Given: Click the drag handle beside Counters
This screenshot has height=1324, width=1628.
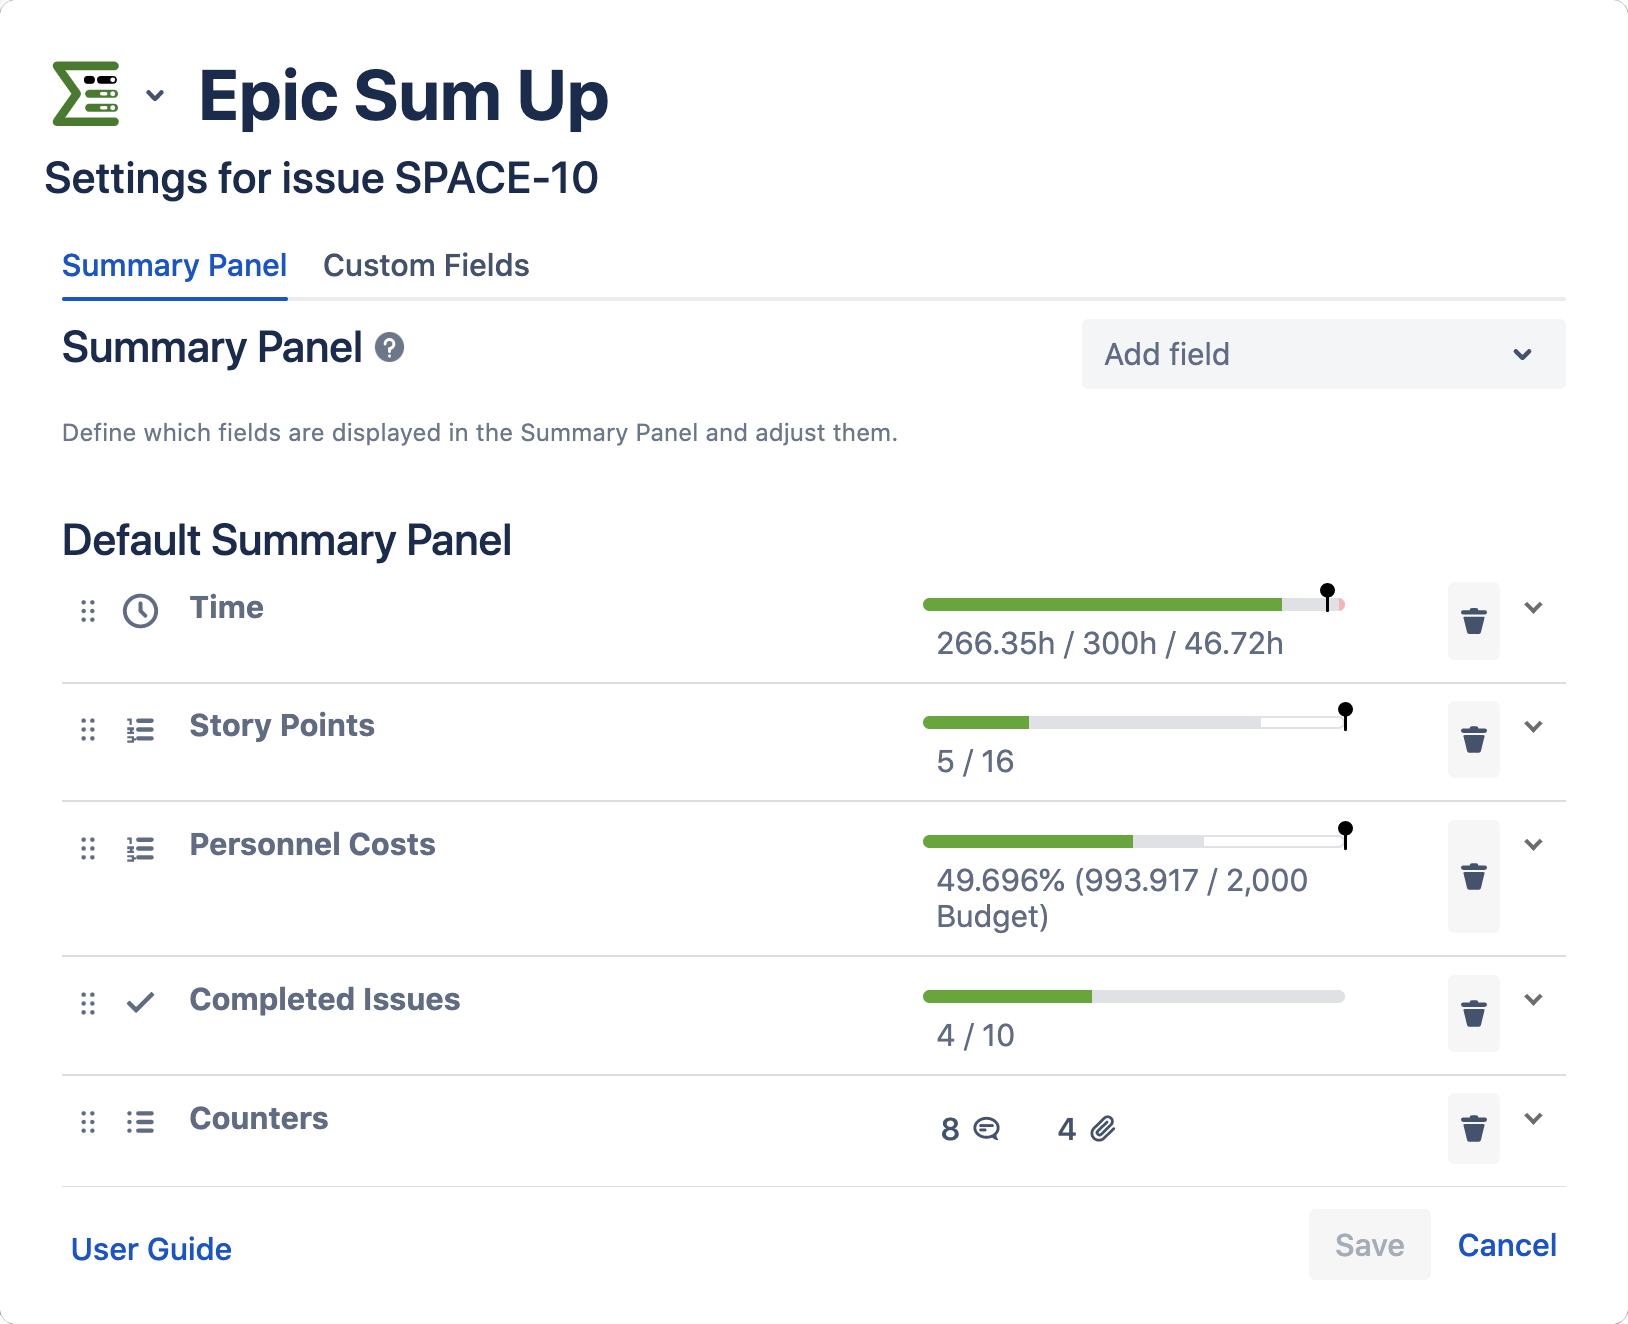Looking at the screenshot, I should point(88,1122).
